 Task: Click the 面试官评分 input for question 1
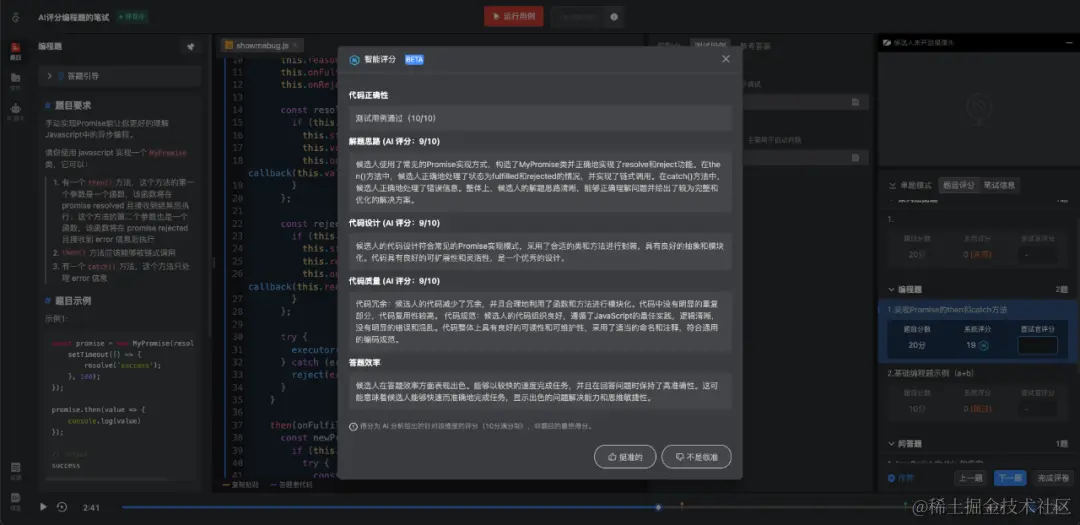1037,345
